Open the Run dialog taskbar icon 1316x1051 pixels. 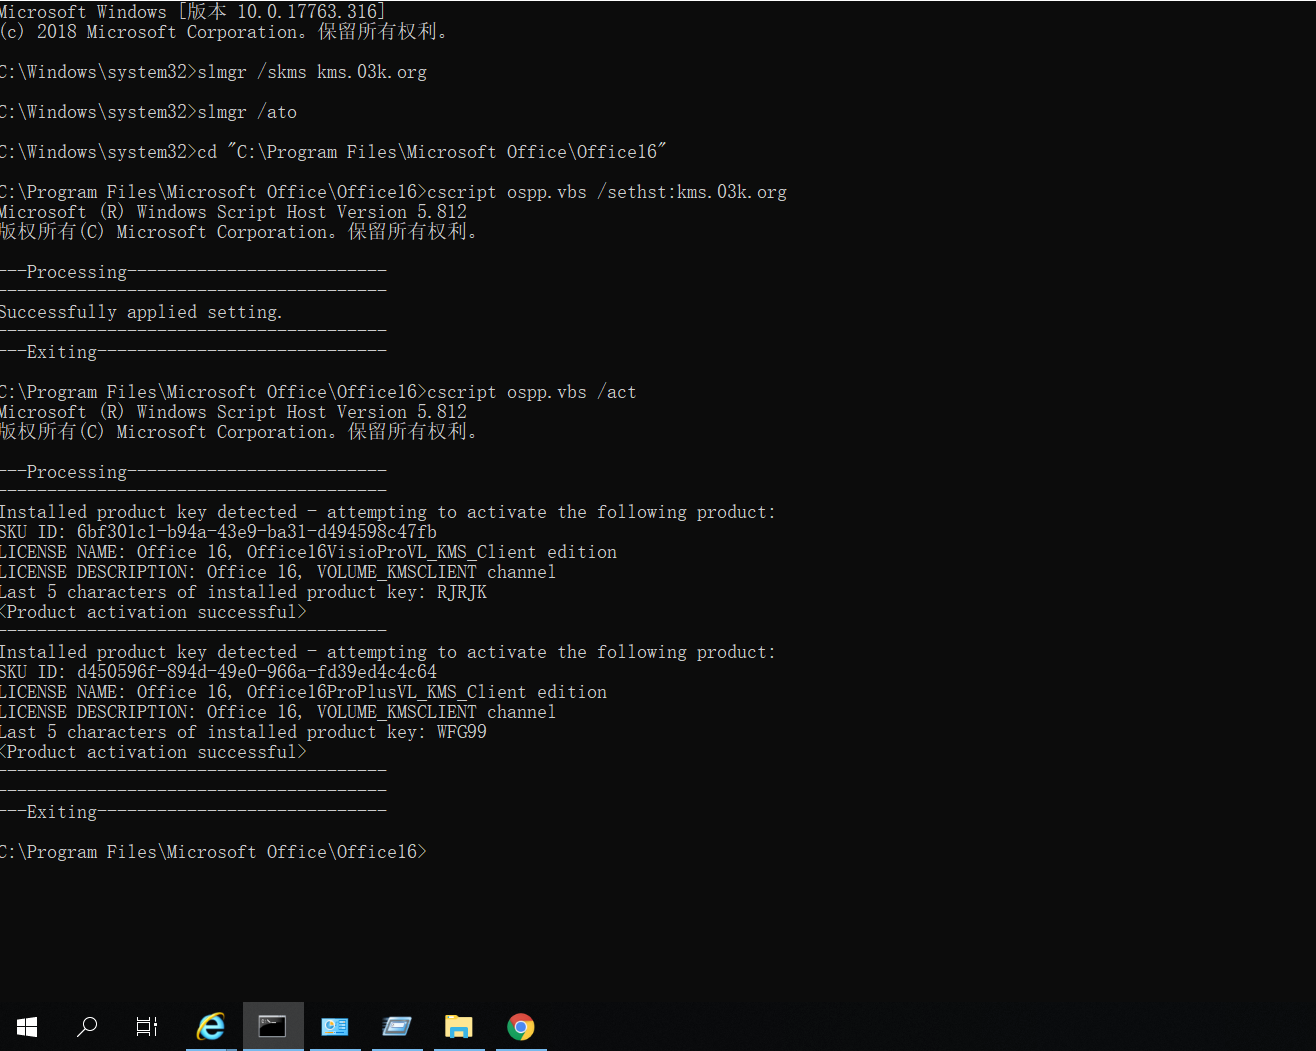pyautogui.click(x=397, y=1027)
